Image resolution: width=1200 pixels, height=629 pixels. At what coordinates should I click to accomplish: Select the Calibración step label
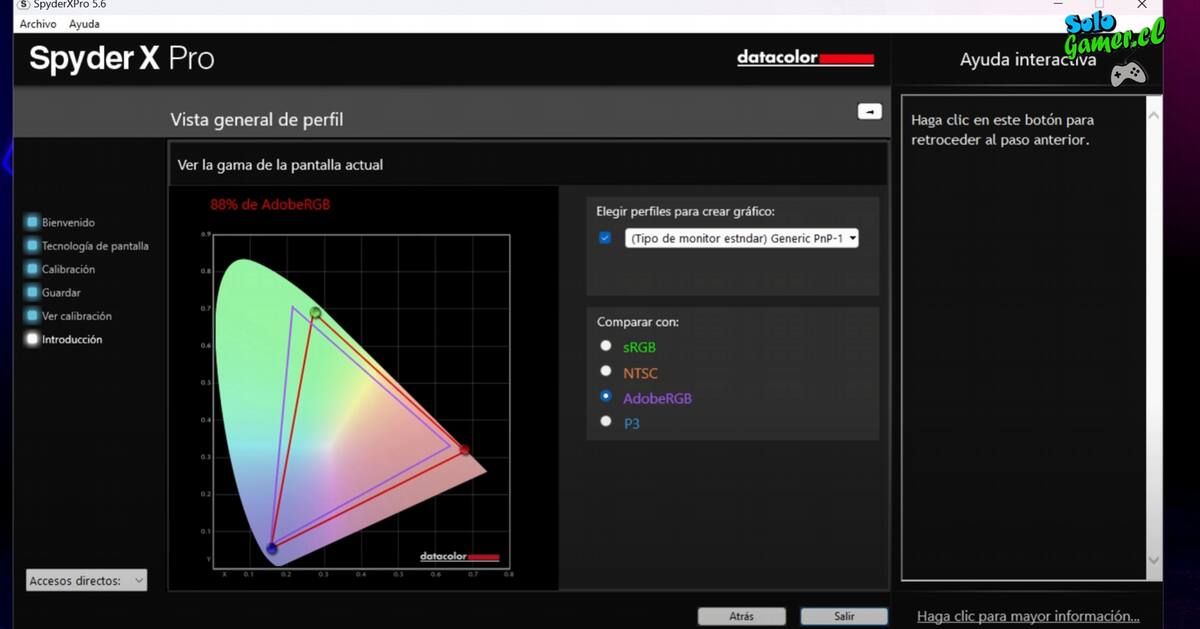[x=68, y=269]
